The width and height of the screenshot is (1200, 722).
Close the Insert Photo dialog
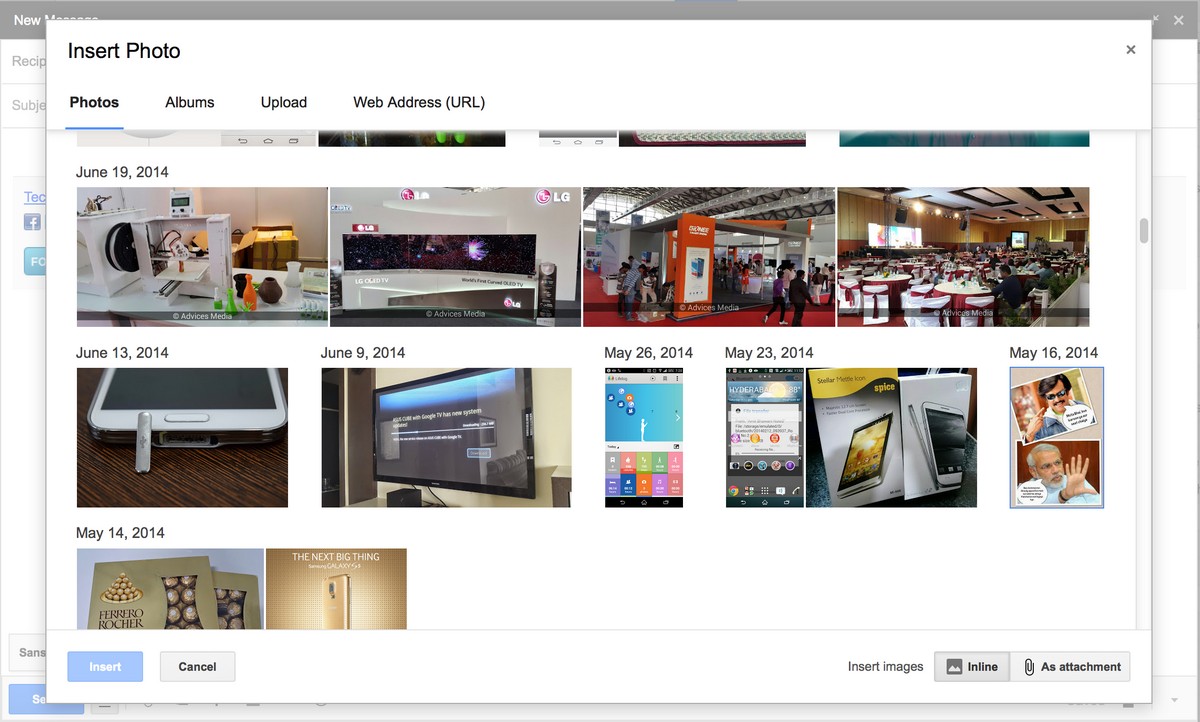click(1130, 50)
